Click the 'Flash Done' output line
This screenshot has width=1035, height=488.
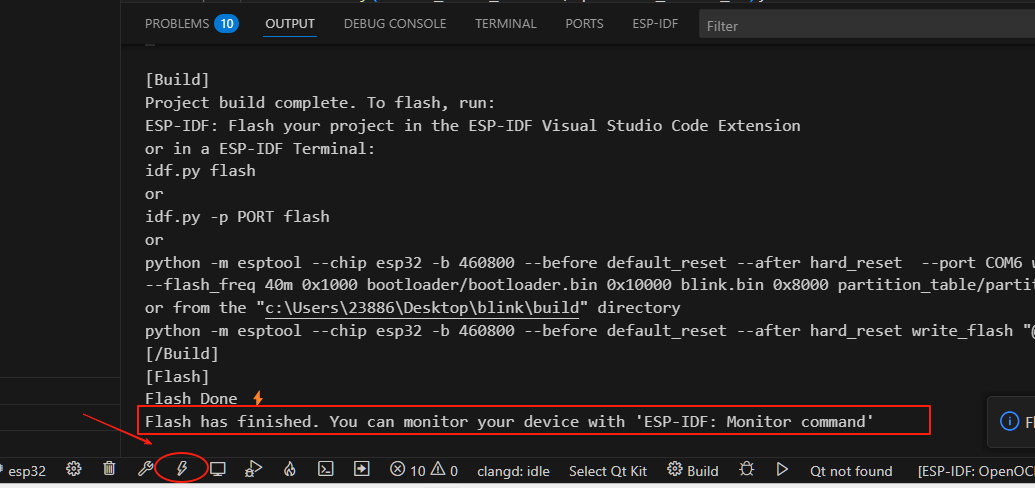204,399
